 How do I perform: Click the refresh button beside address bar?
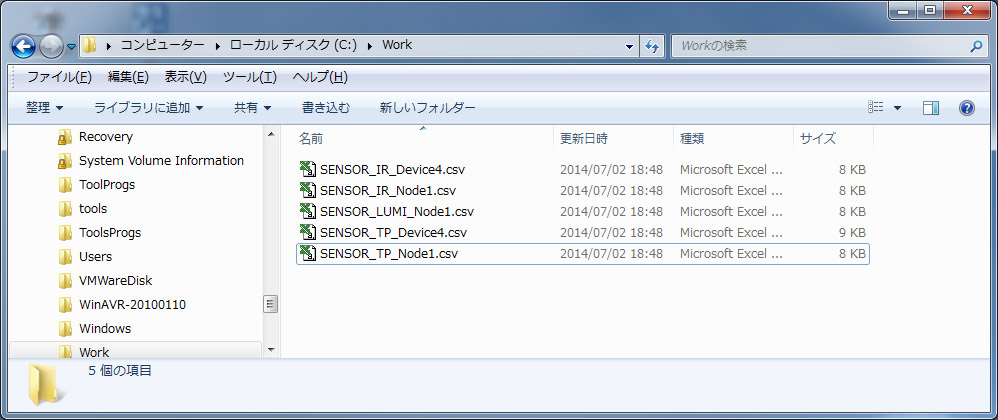coord(652,46)
